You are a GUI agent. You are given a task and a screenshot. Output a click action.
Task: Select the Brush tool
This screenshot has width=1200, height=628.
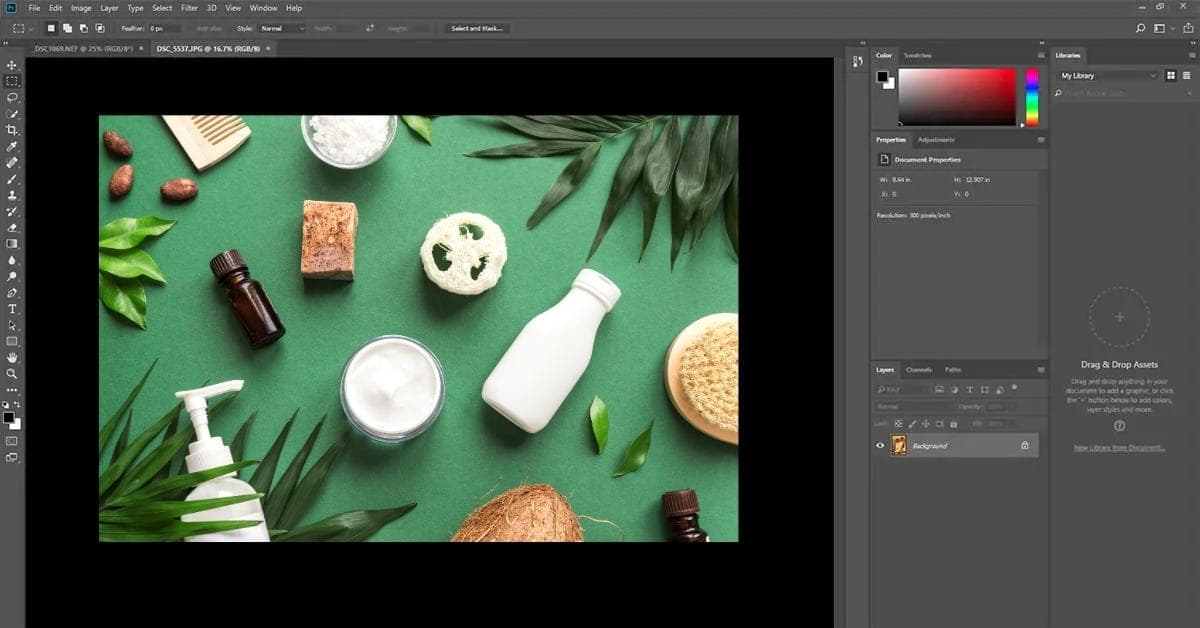pos(12,179)
